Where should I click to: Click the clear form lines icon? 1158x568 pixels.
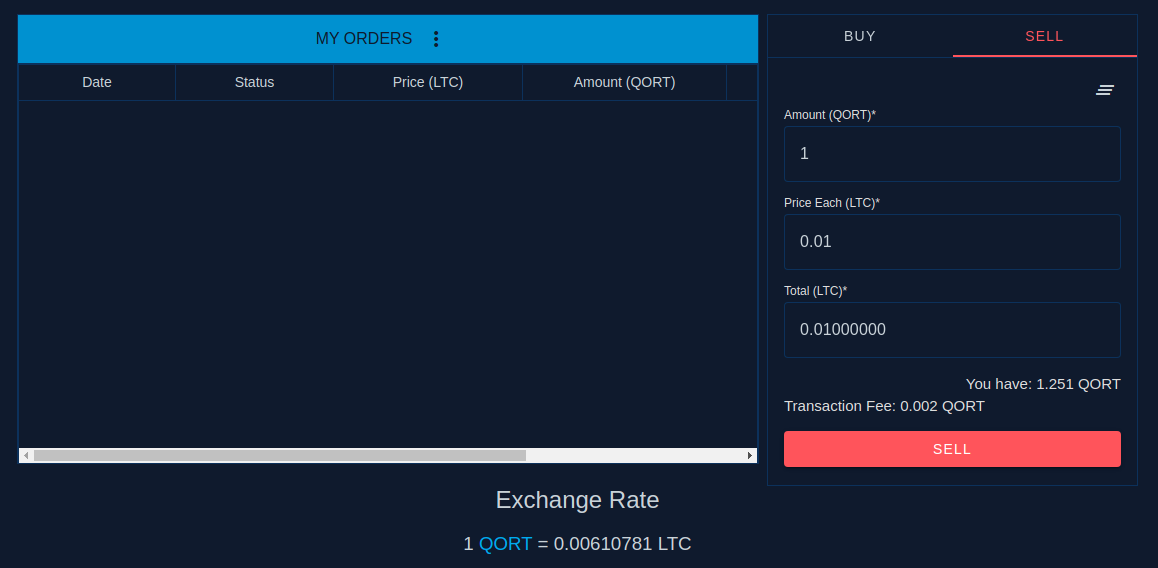[1105, 90]
